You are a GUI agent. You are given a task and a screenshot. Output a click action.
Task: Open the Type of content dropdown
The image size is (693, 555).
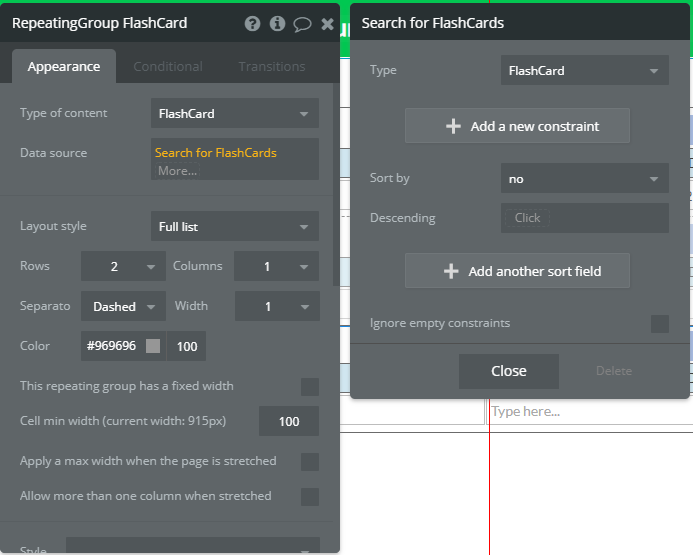pos(235,114)
